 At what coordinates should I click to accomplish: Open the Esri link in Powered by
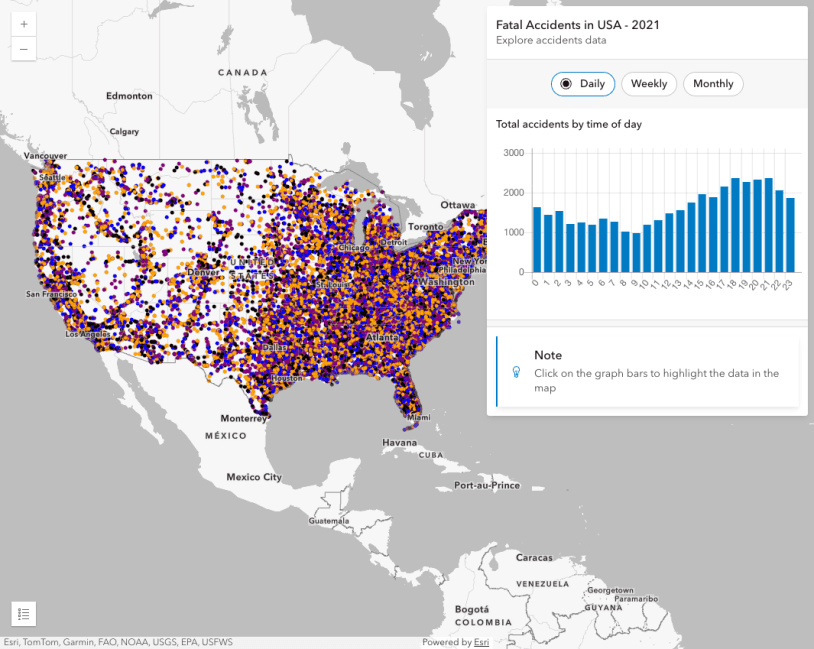pyautogui.click(x=481, y=642)
